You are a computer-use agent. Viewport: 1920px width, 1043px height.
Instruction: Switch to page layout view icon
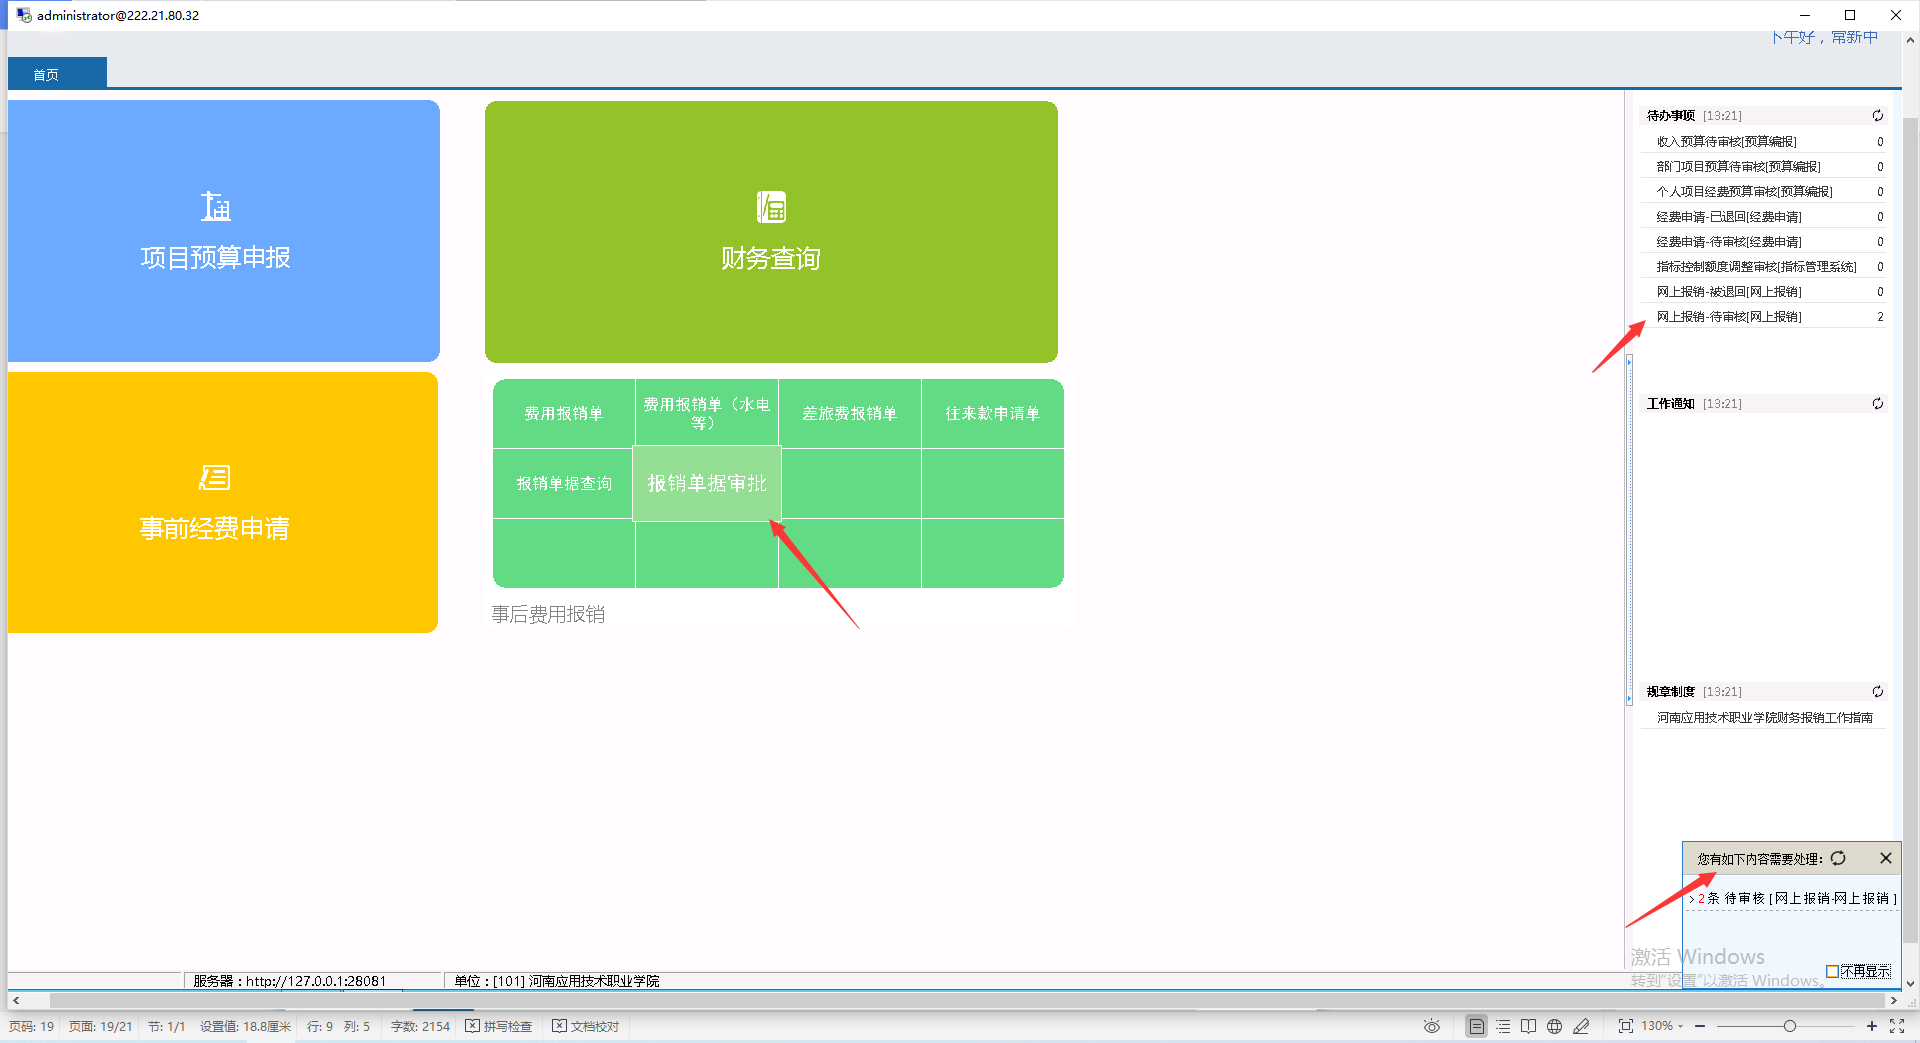1476,1026
